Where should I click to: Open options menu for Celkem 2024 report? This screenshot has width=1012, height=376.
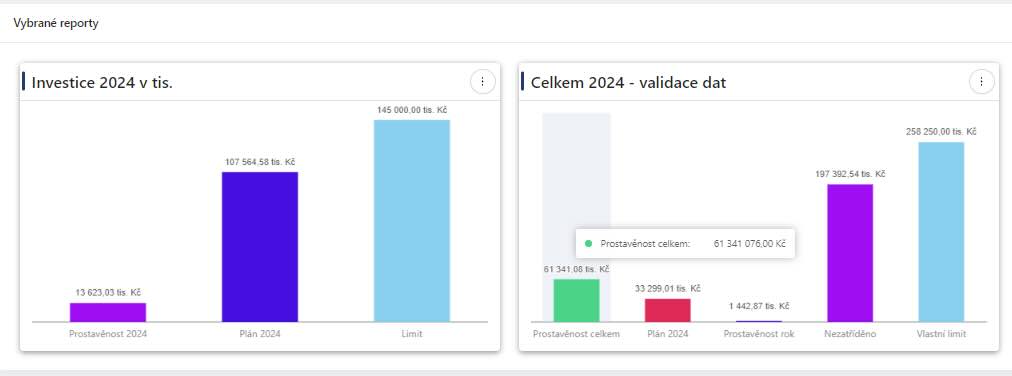982,82
